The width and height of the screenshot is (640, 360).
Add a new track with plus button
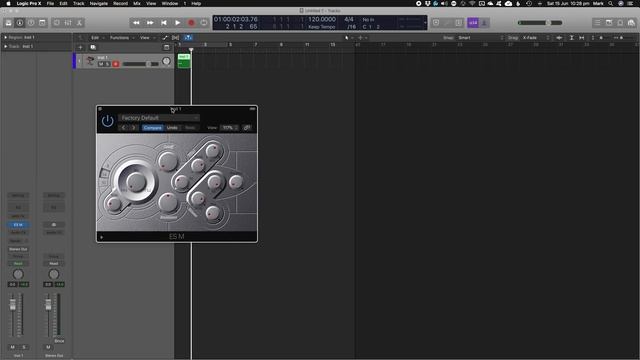coord(80,47)
